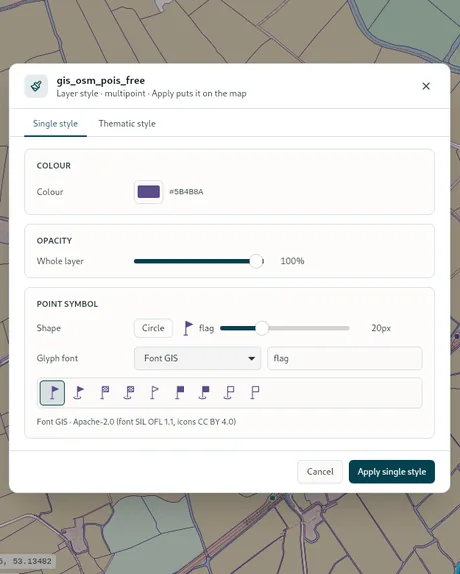Viewport: 460px width, 574px height.
Task: Select the outline square flag without base glyph
Action: tap(255, 393)
